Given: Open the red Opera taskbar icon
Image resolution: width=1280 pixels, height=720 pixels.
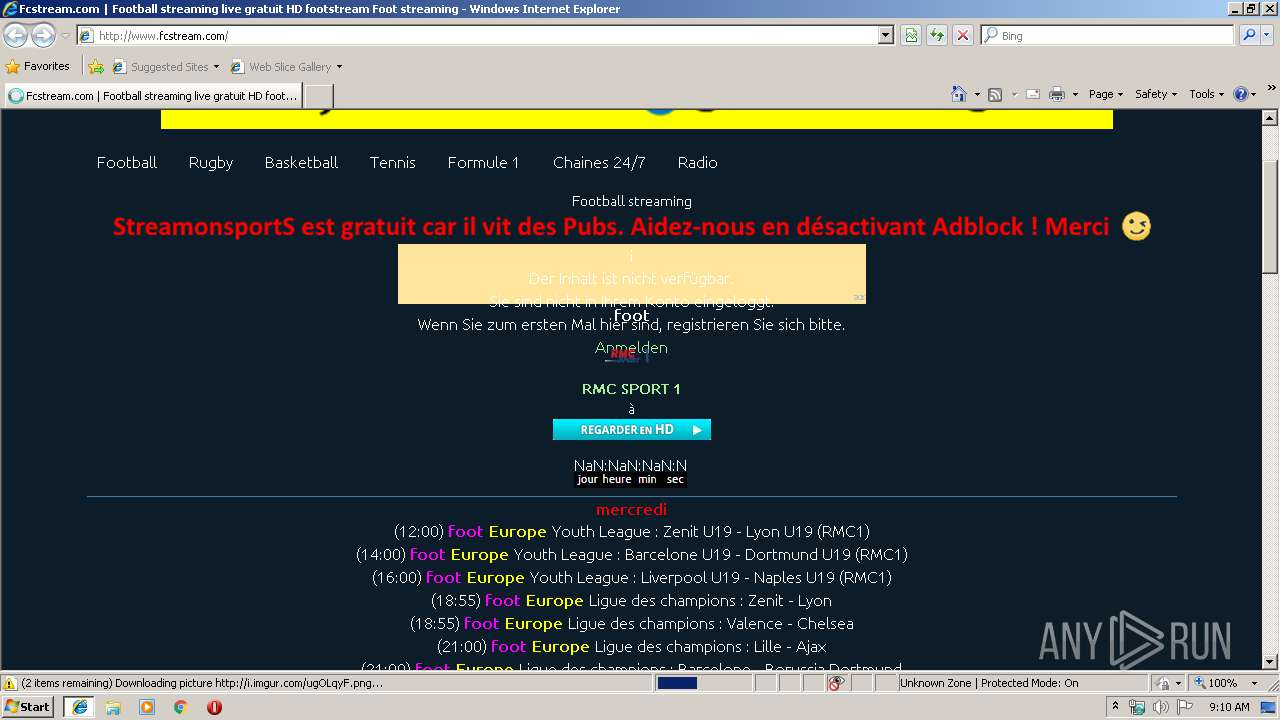Looking at the screenshot, I should click(214, 707).
